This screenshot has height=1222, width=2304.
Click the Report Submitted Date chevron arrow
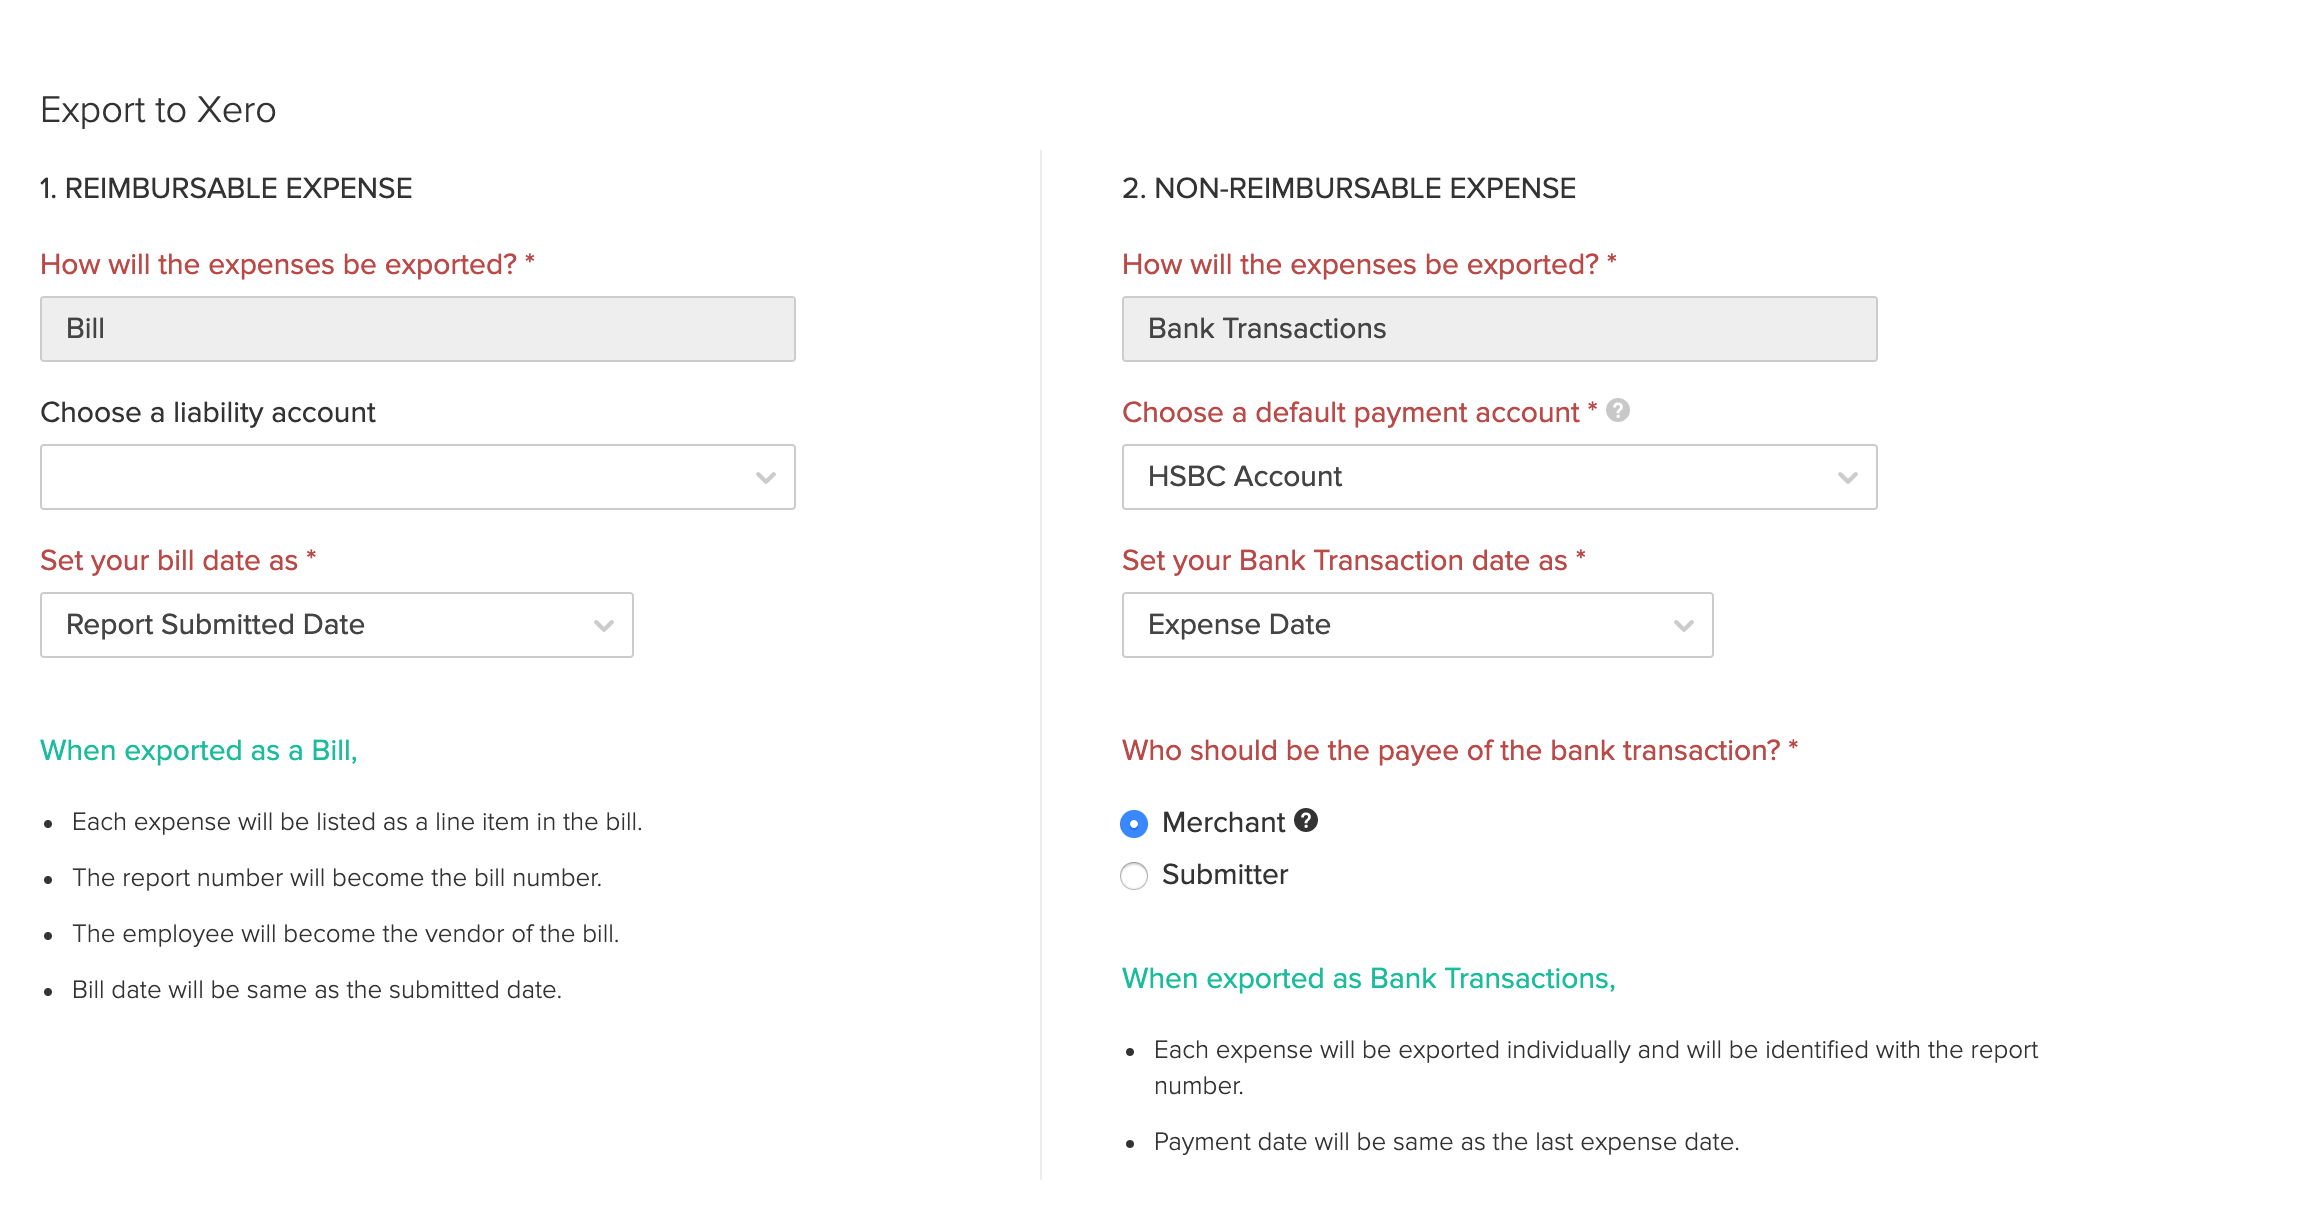coord(603,625)
